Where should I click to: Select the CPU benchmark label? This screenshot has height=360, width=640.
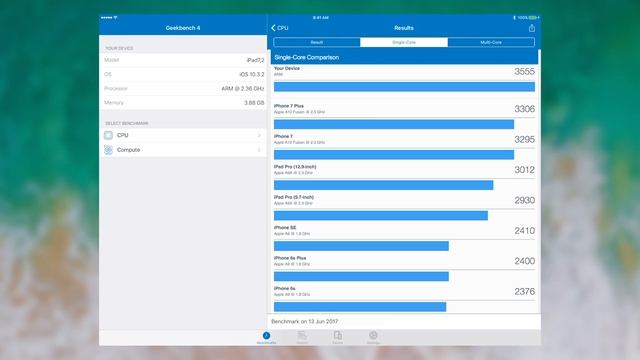click(122, 135)
